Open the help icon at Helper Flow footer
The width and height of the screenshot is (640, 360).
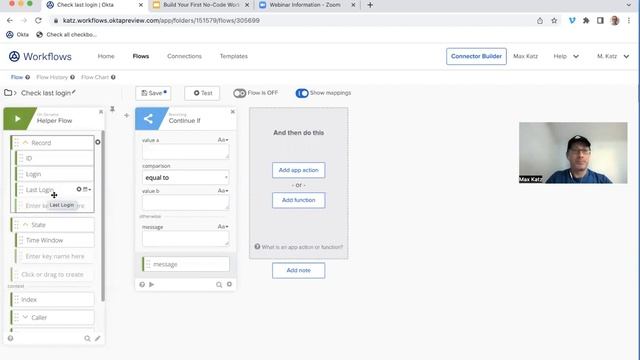point(11,338)
